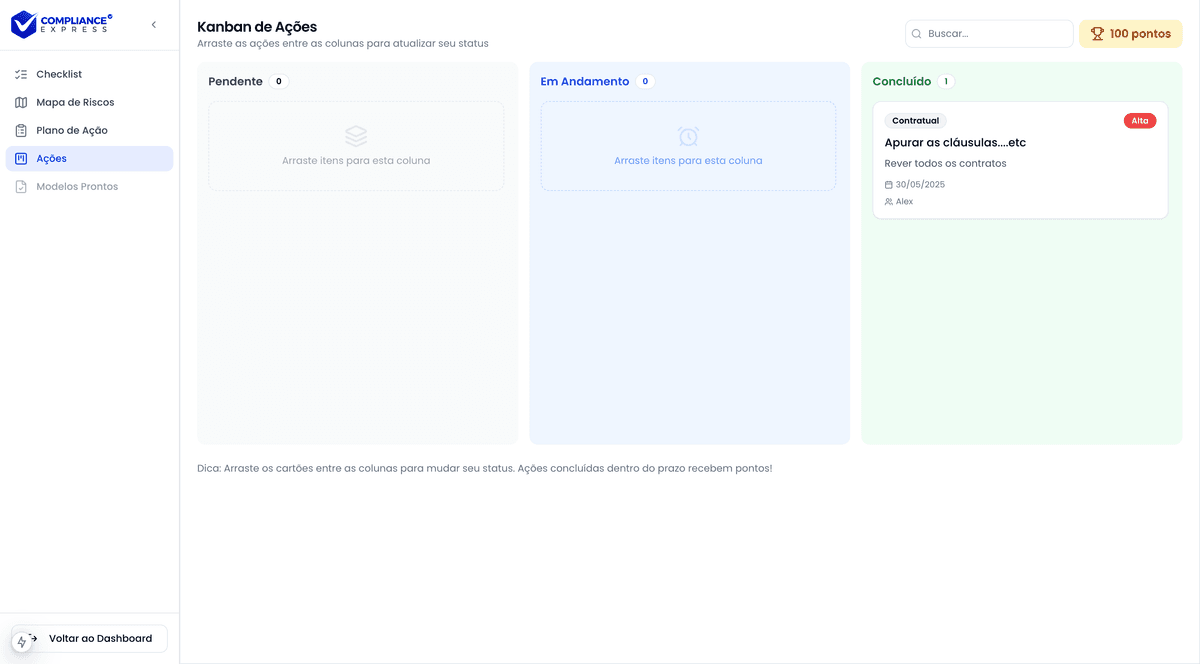Click the card date 30/05/2025
The width and height of the screenshot is (1200, 664).
[920, 185]
